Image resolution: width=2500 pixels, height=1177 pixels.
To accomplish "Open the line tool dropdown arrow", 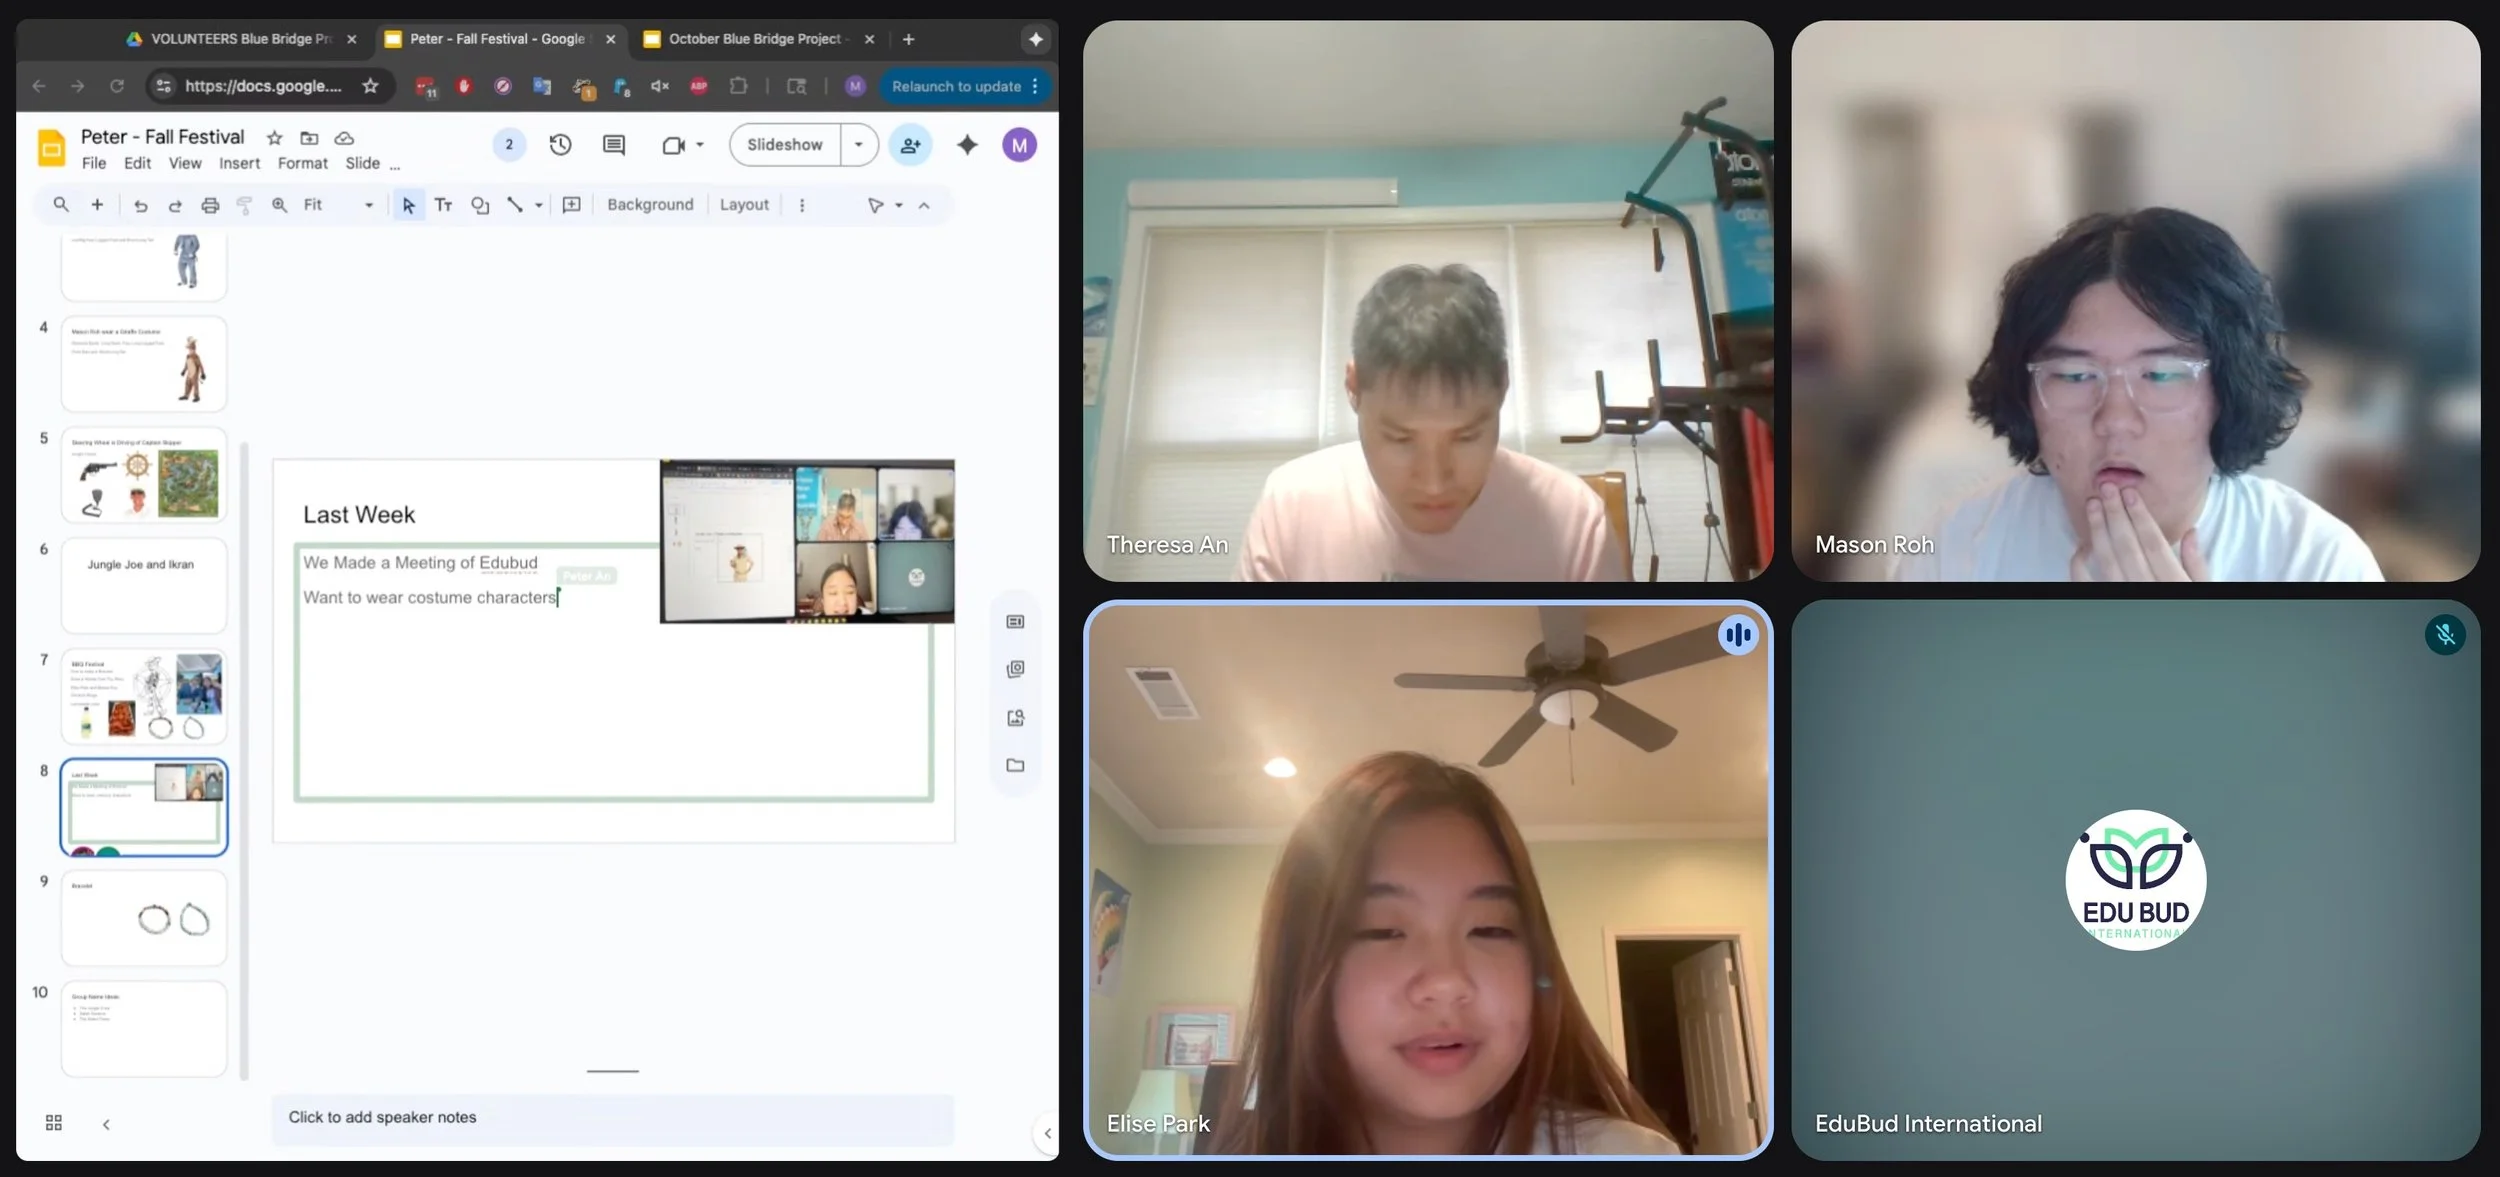I will [x=539, y=205].
